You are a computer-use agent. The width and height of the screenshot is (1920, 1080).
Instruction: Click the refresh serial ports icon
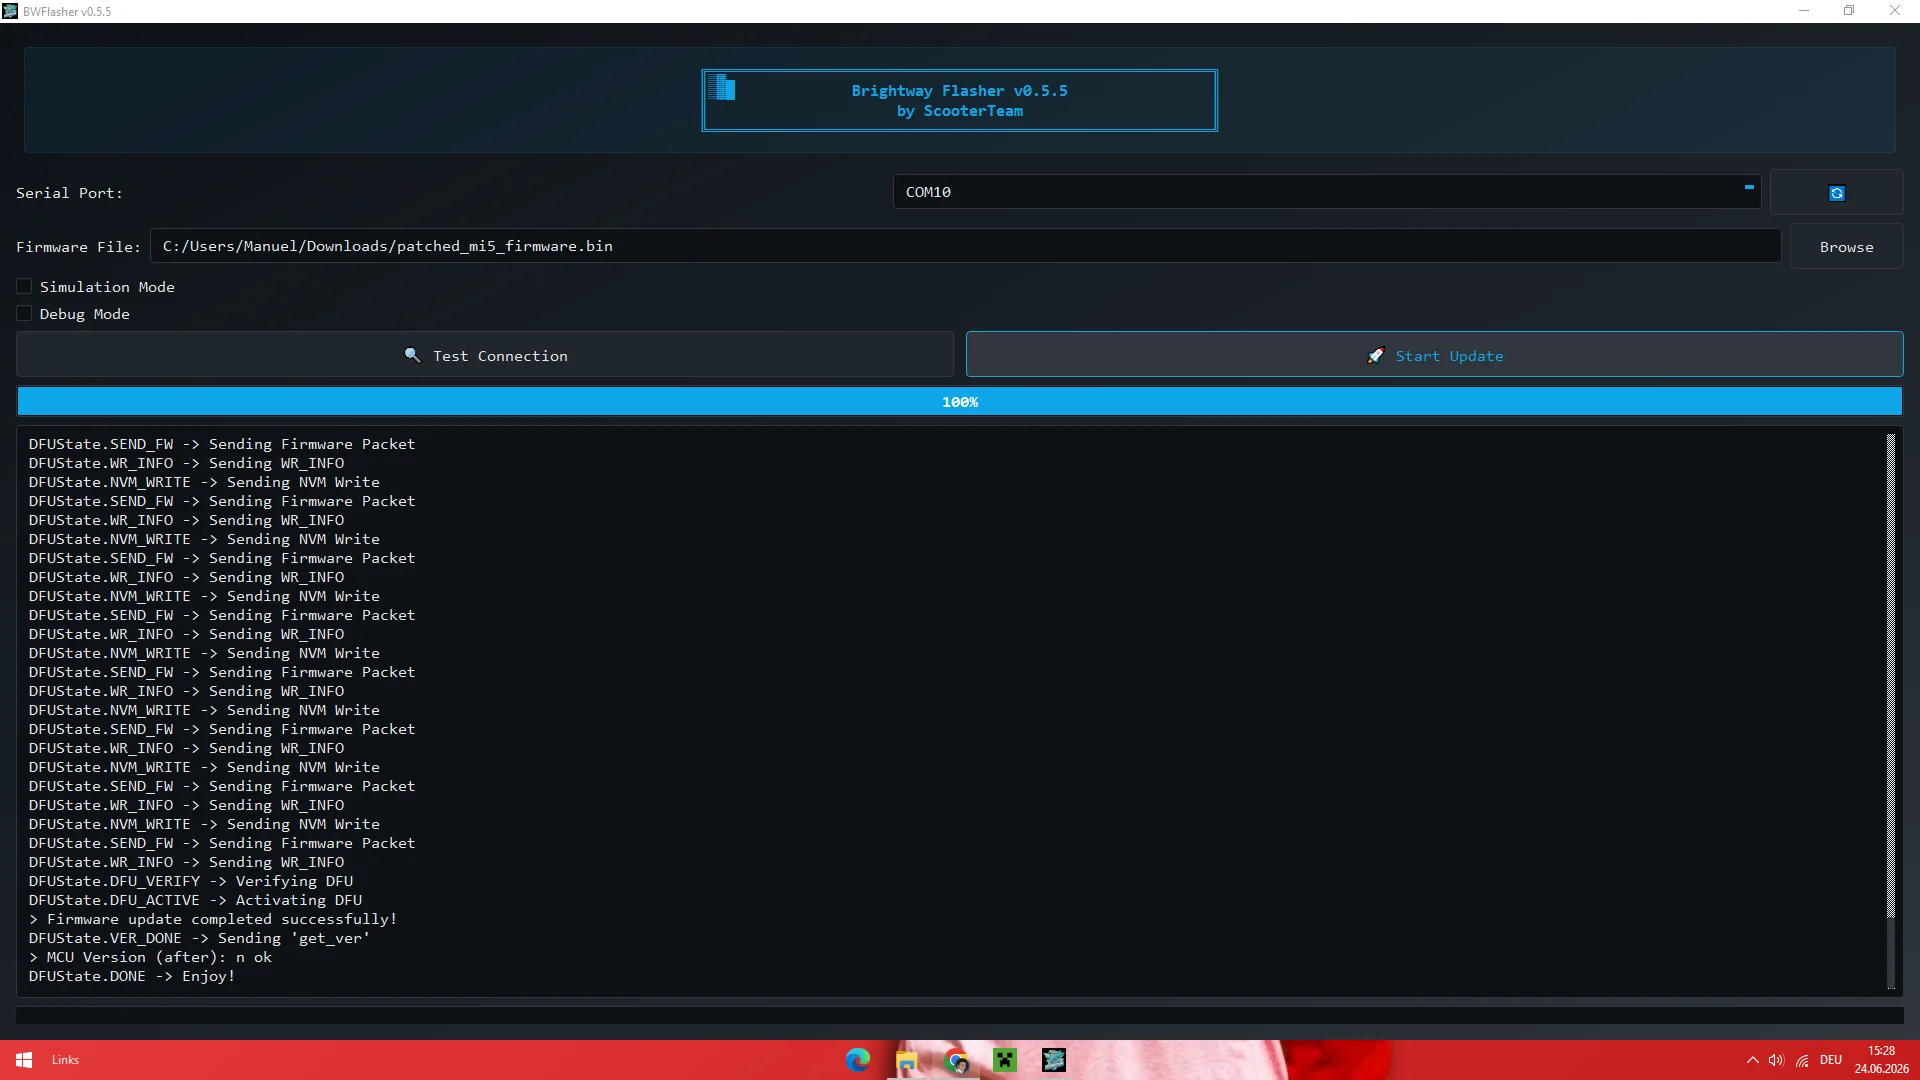coord(1836,193)
